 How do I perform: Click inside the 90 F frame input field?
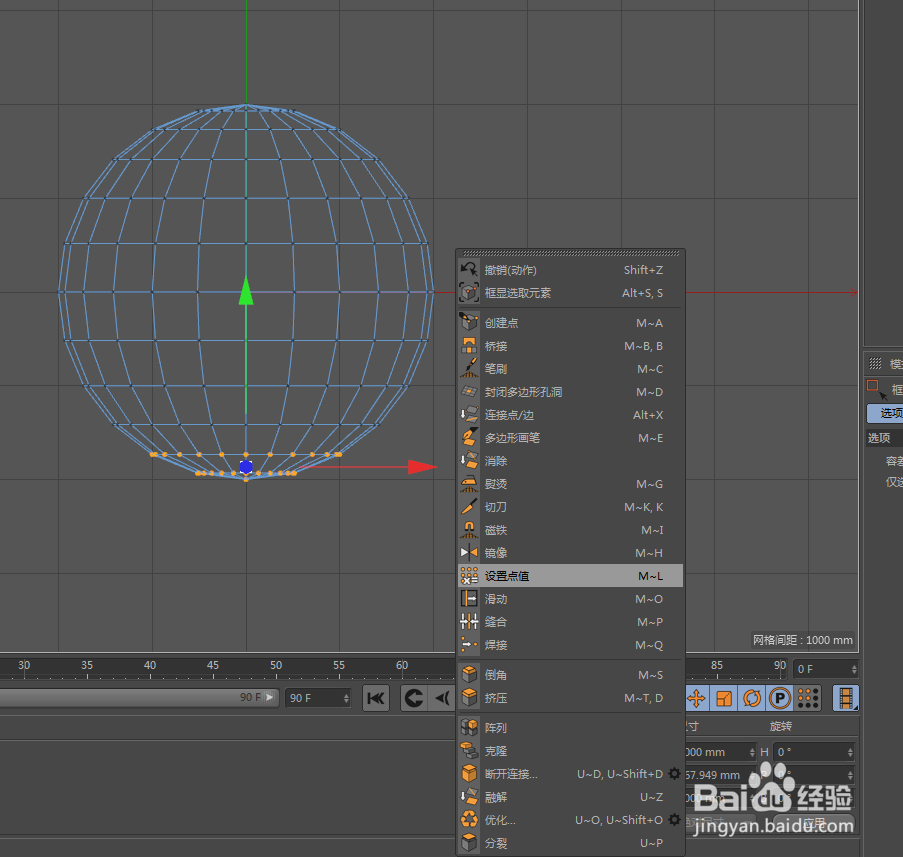[x=305, y=697]
